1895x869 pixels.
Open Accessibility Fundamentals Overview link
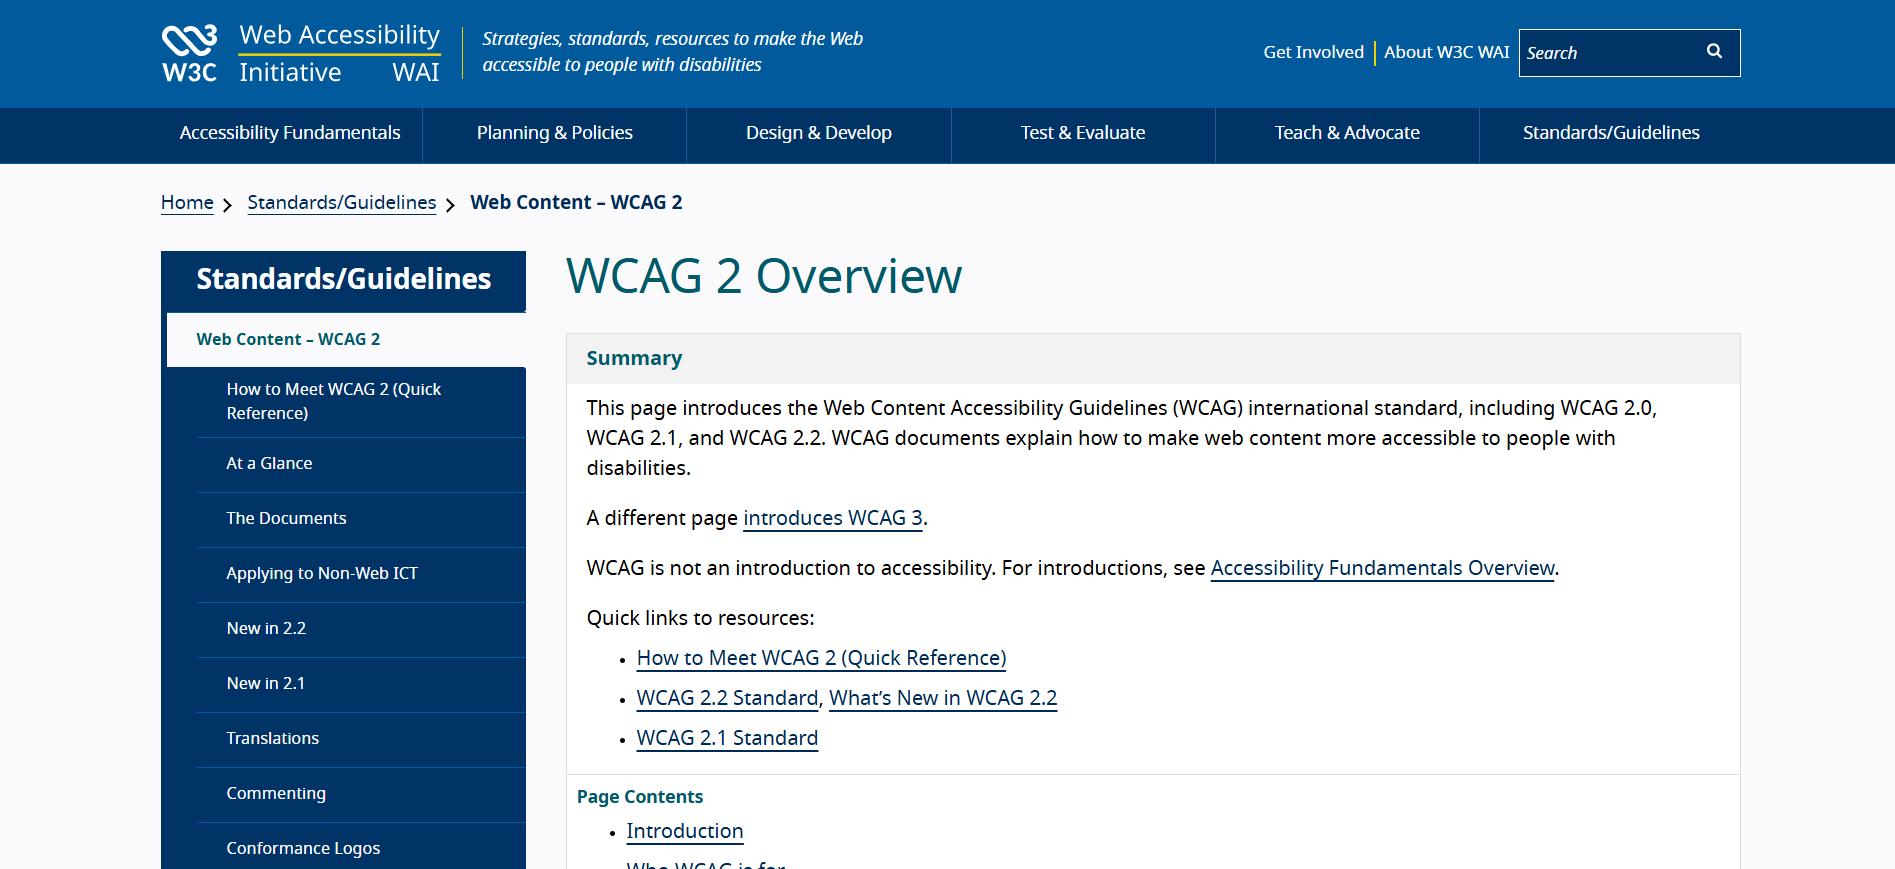1383,568
